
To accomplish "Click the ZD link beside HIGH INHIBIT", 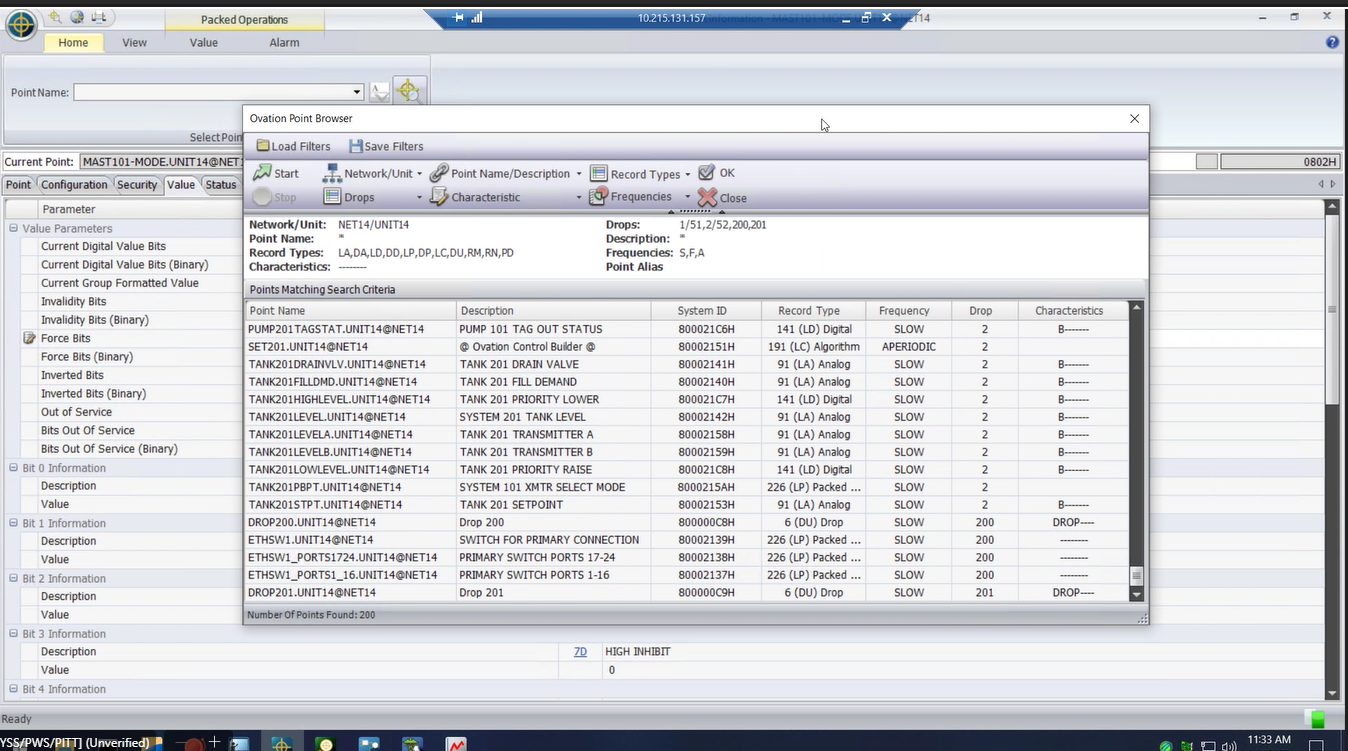I will [x=580, y=652].
